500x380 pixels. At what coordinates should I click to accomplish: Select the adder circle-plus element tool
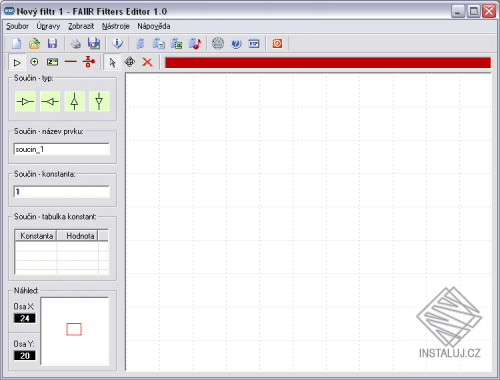(x=34, y=62)
